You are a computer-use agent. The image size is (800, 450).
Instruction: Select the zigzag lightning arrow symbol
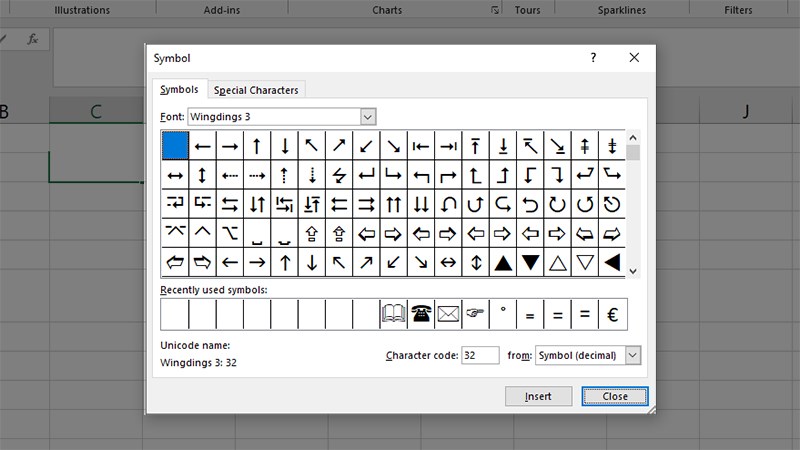(x=339, y=176)
